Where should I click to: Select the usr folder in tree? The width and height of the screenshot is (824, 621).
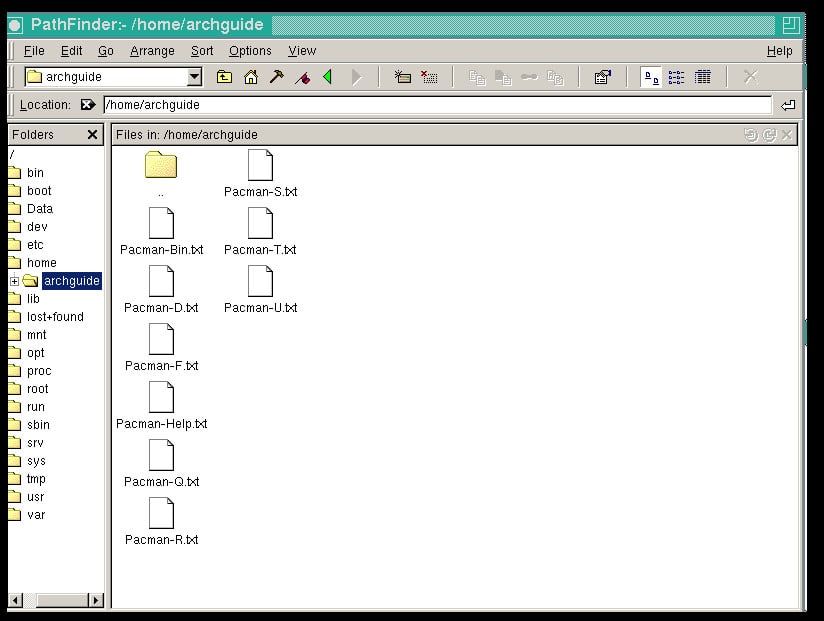27,497
